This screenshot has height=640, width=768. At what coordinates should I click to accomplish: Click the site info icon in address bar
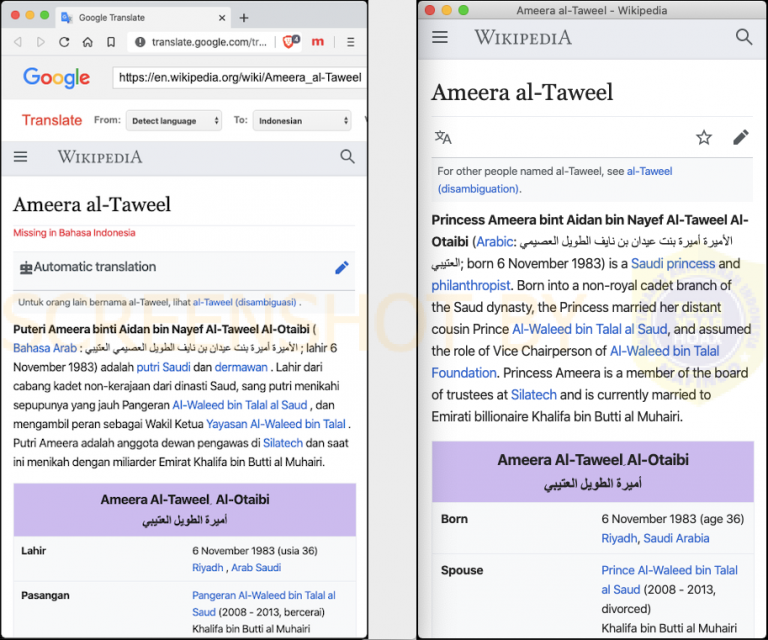140,42
